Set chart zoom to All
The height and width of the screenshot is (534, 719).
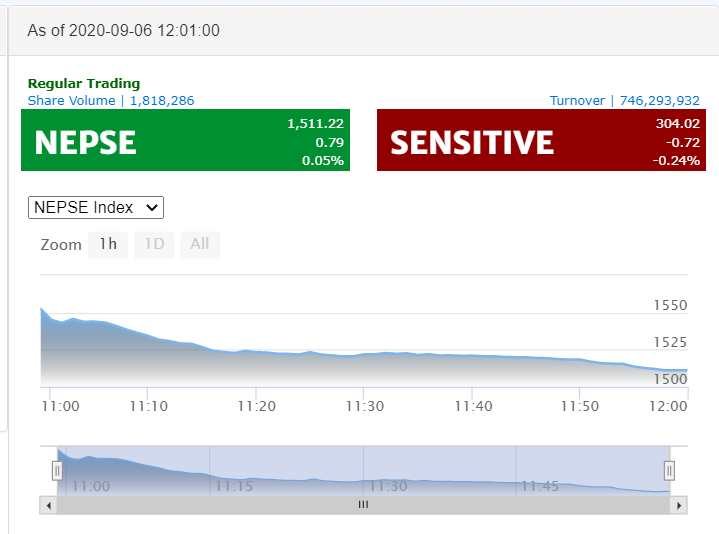[x=200, y=245]
